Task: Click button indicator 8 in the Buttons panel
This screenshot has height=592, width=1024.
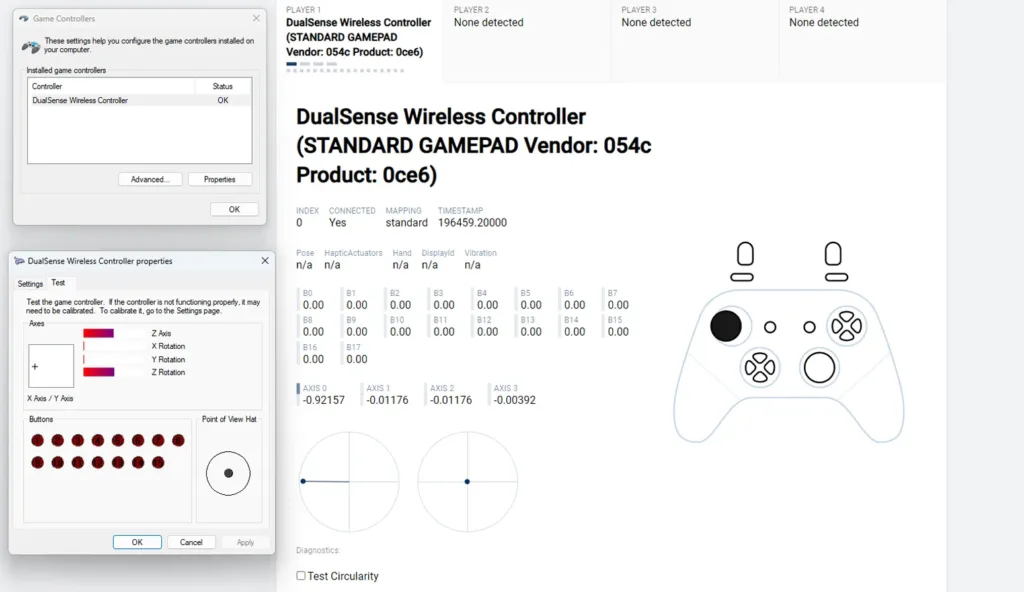Action: 178,440
